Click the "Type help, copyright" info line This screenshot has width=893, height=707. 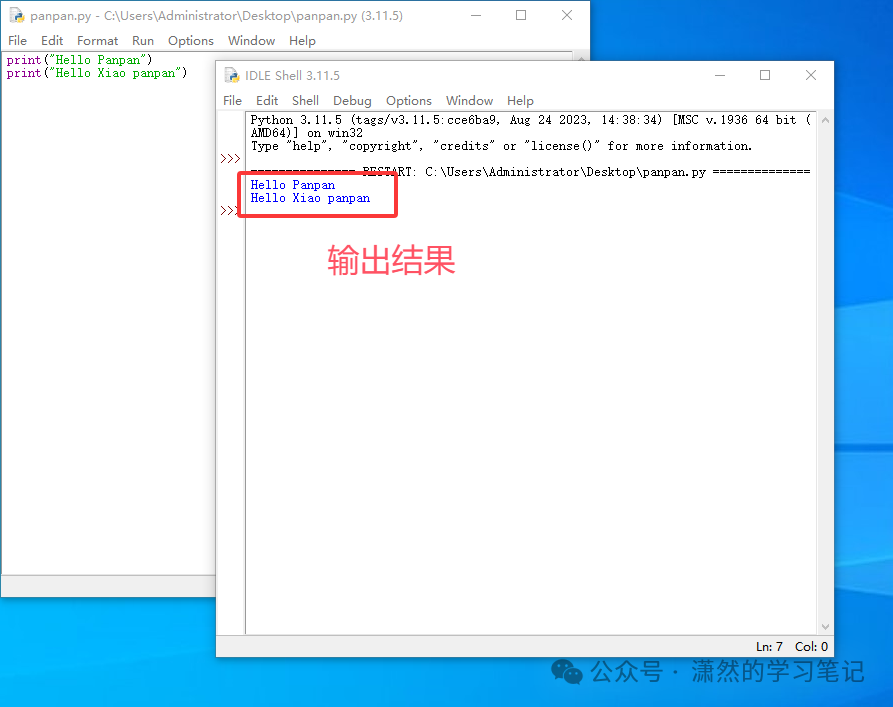[x=501, y=146]
